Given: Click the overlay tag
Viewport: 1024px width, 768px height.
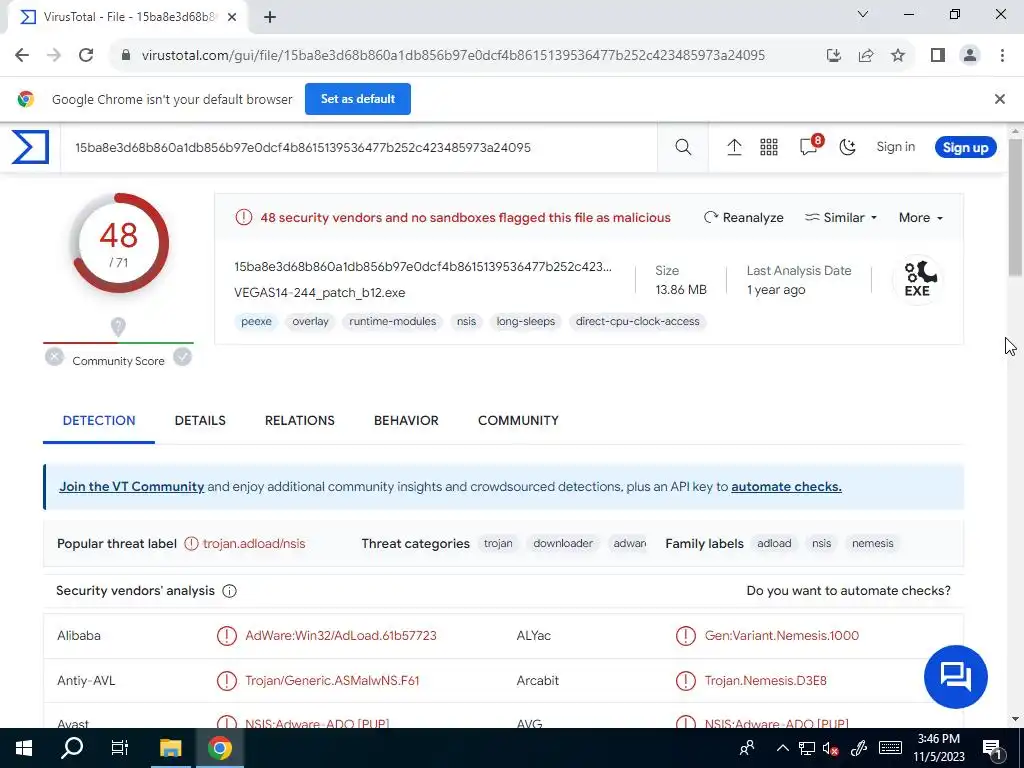Looking at the screenshot, I should point(310,321).
